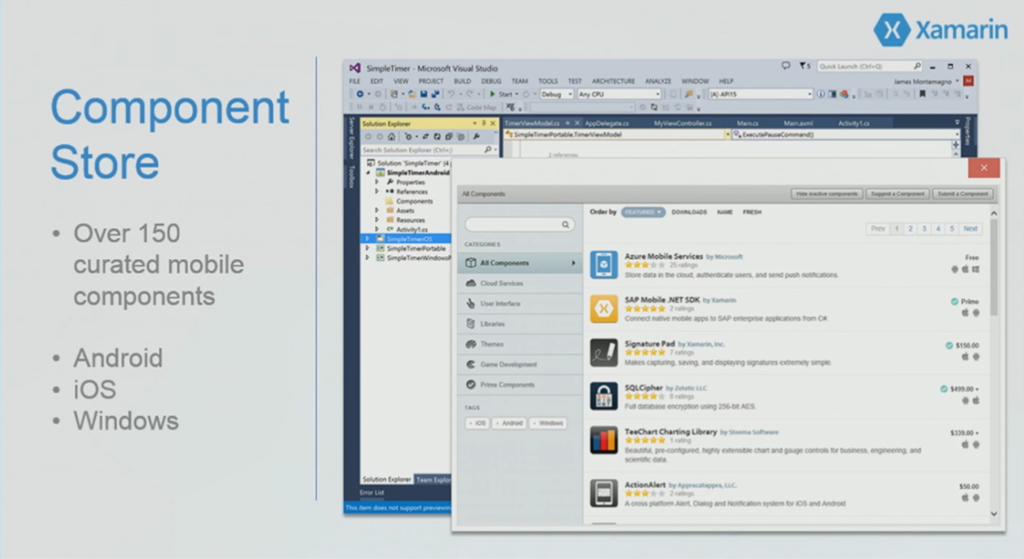Select the Signature Pad component icon
1024x559 pixels.
click(603, 353)
